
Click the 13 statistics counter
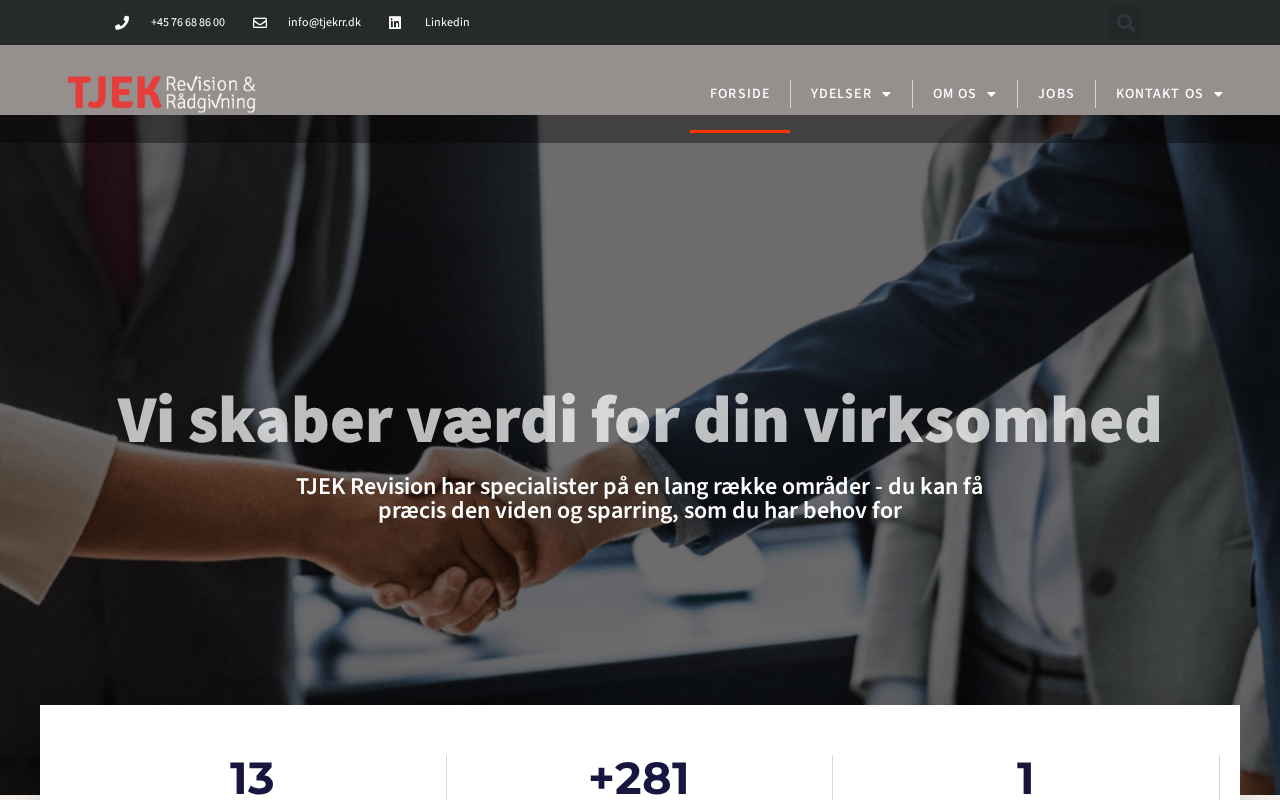(252, 778)
